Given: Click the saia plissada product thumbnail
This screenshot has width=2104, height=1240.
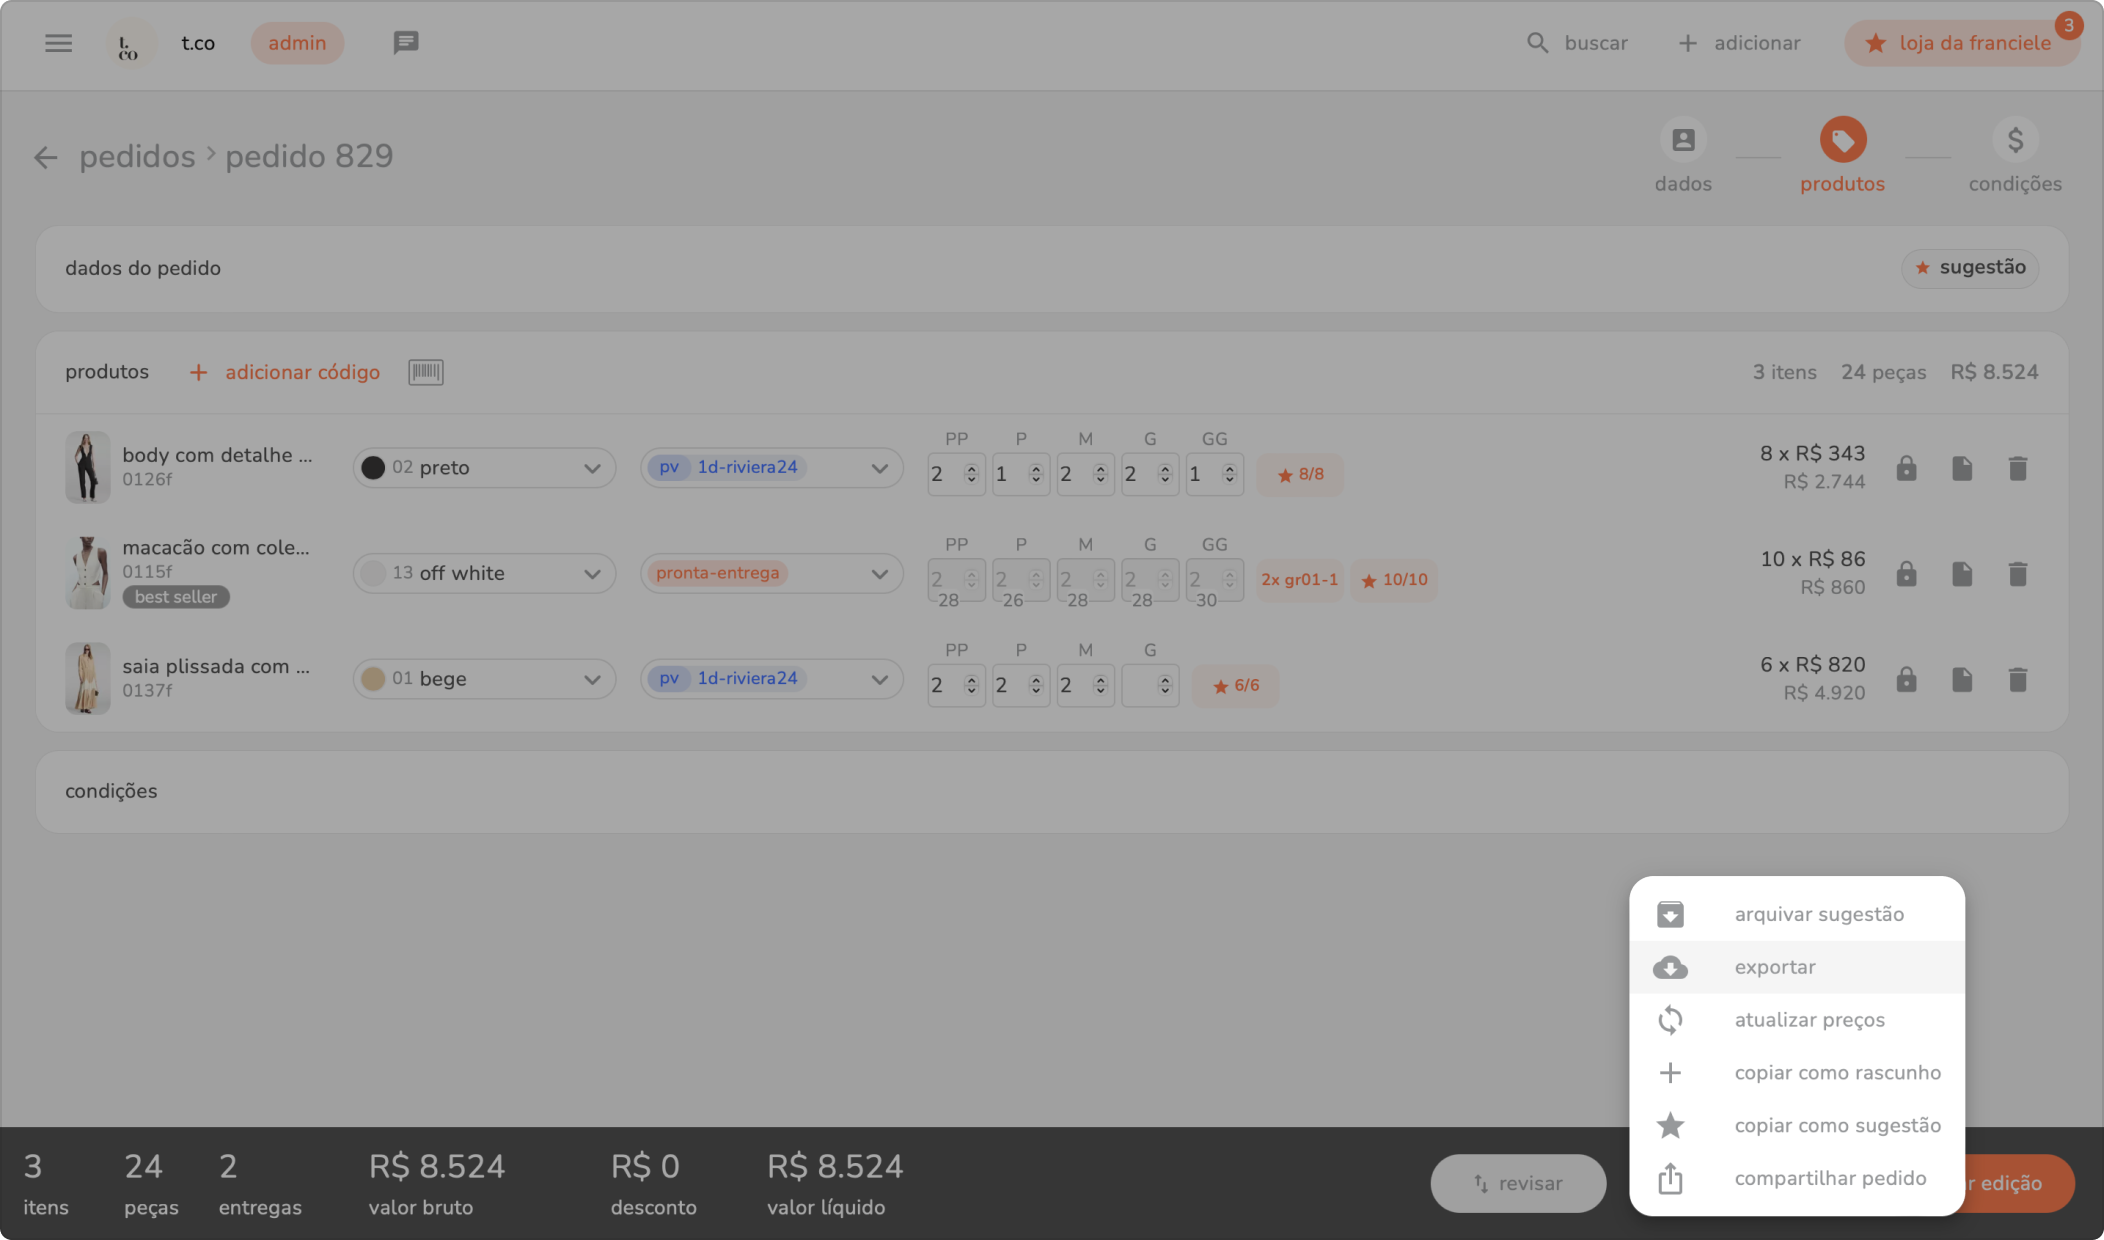Looking at the screenshot, I should pos(87,679).
